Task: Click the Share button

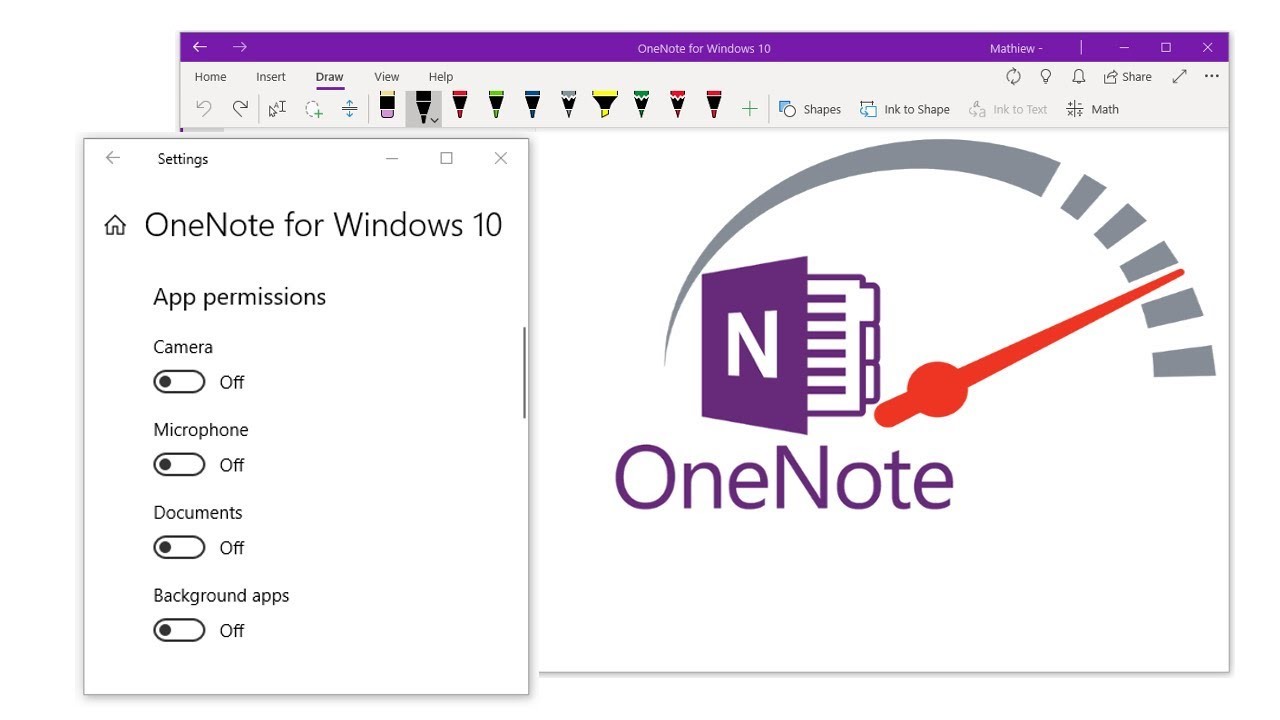Action: coord(1127,76)
